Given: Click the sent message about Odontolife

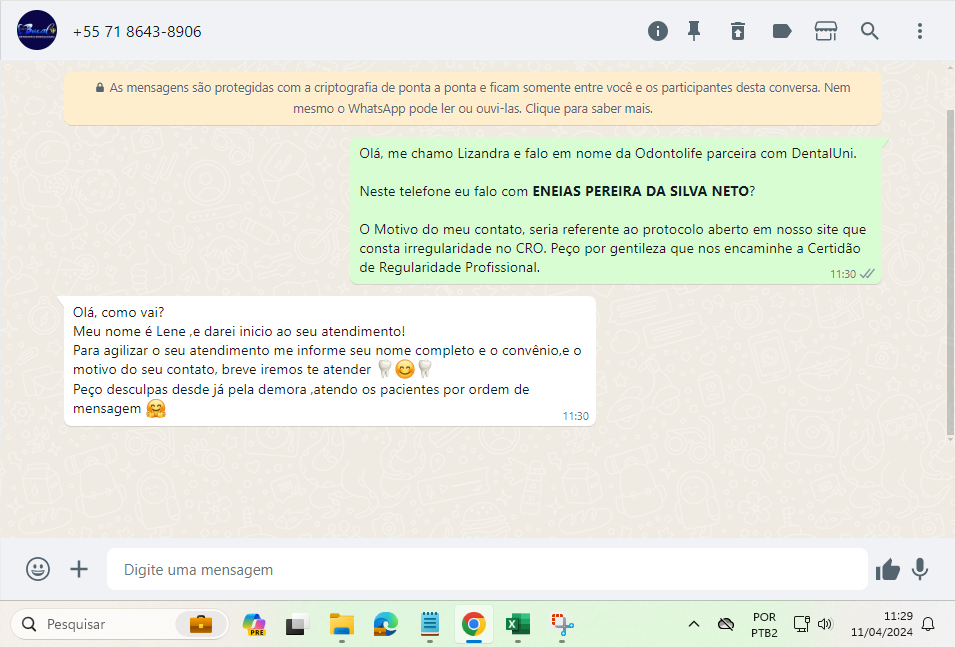Looking at the screenshot, I should pyautogui.click(x=615, y=210).
